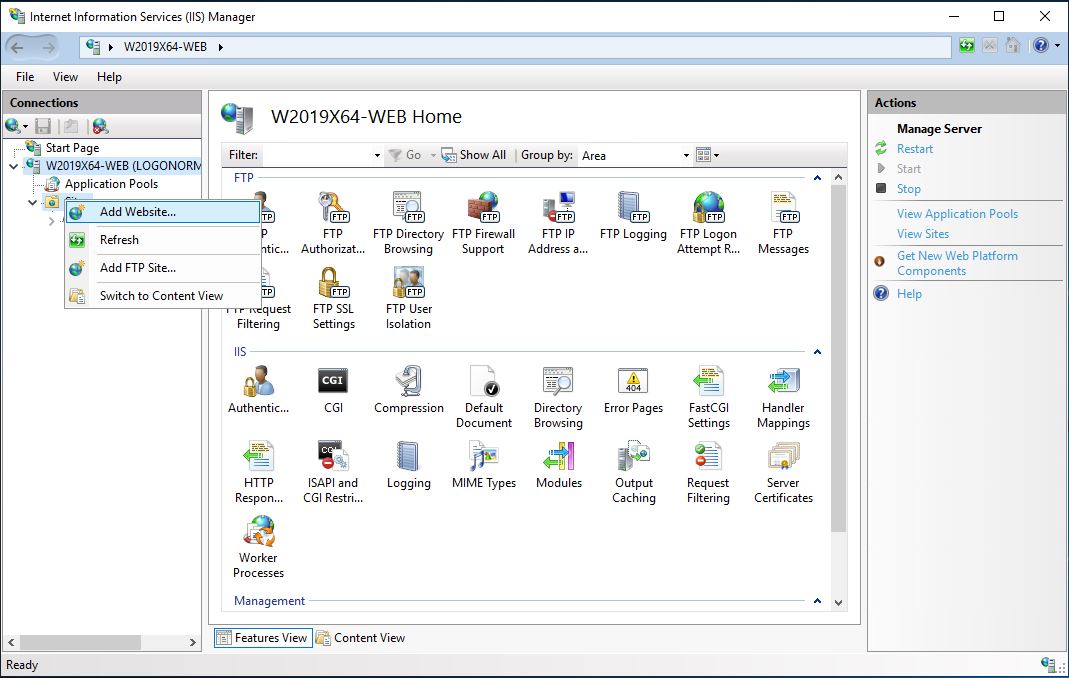Click the View Sites link
The image size is (1069, 678).
click(922, 234)
